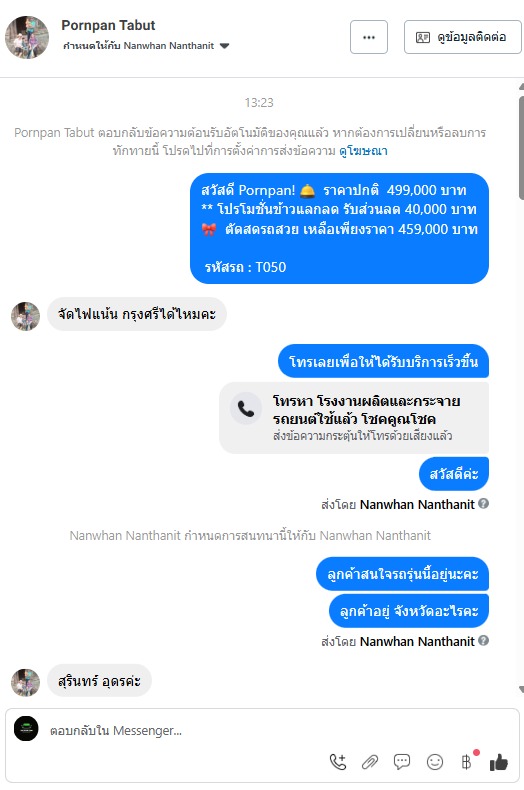Click the baht payment icon
The width and height of the screenshot is (524, 790).
click(467, 762)
